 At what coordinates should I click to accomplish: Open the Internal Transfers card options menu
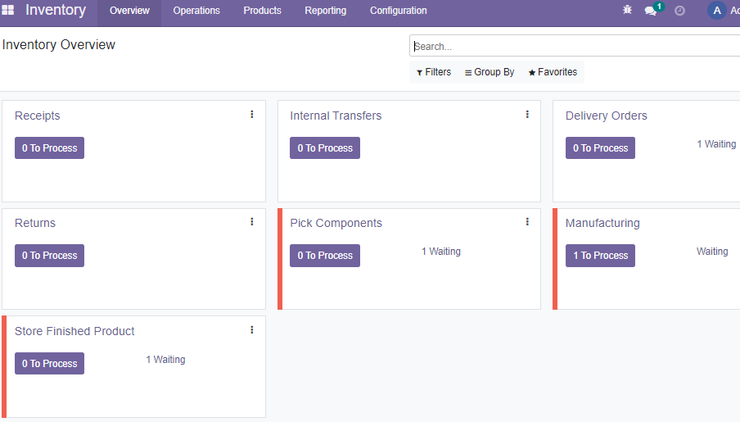pos(527,114)
